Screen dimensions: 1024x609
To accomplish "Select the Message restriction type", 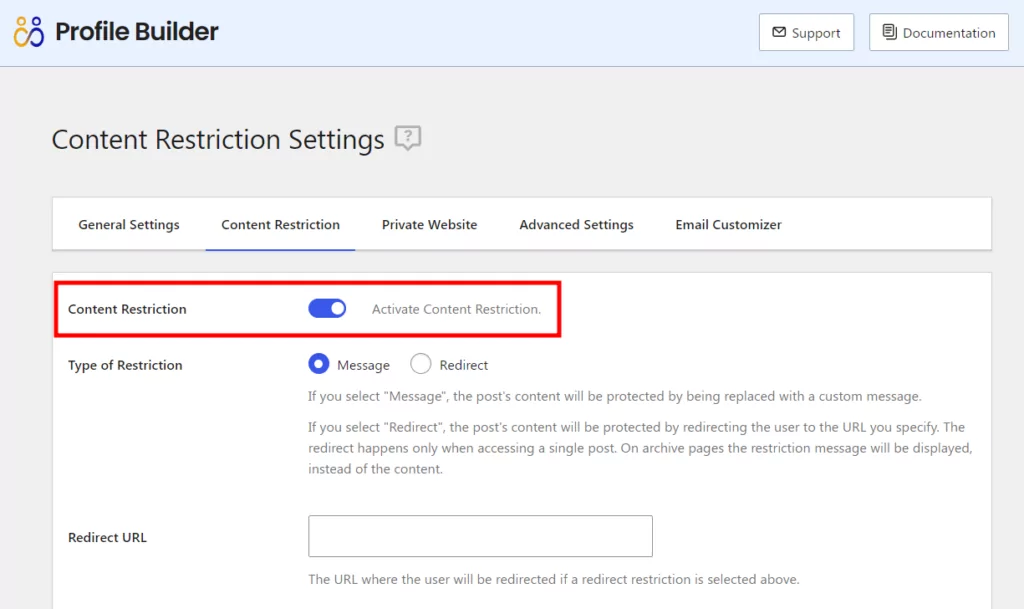I will (x=319, y=364).
